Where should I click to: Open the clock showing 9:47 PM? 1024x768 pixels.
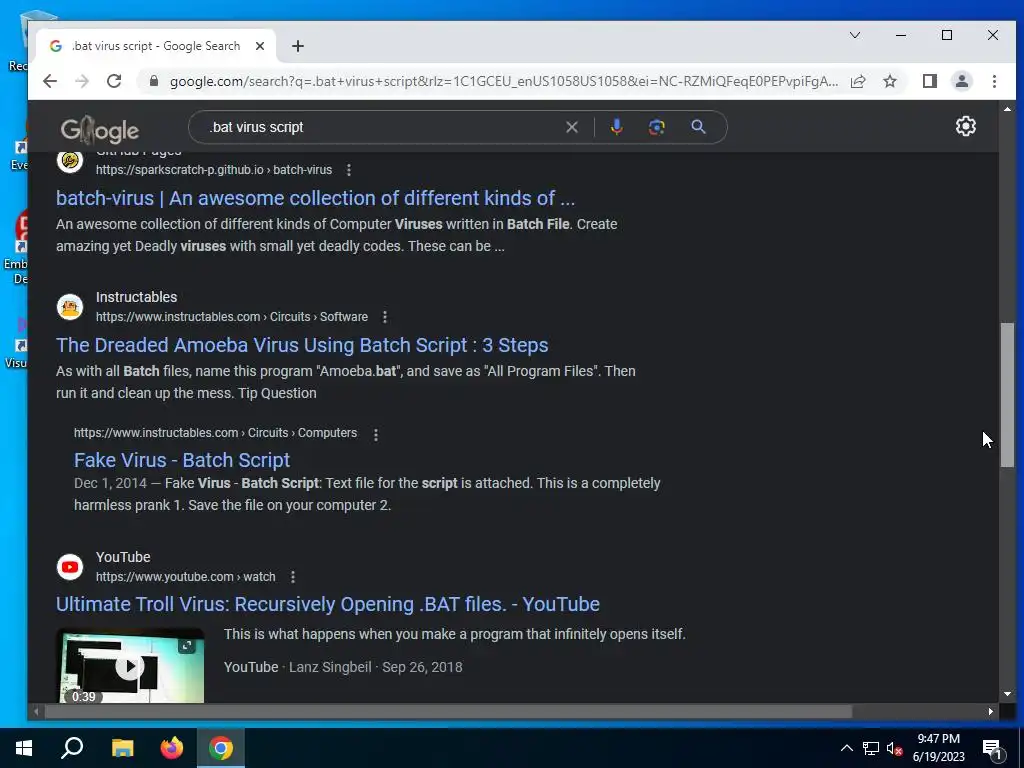938,748
